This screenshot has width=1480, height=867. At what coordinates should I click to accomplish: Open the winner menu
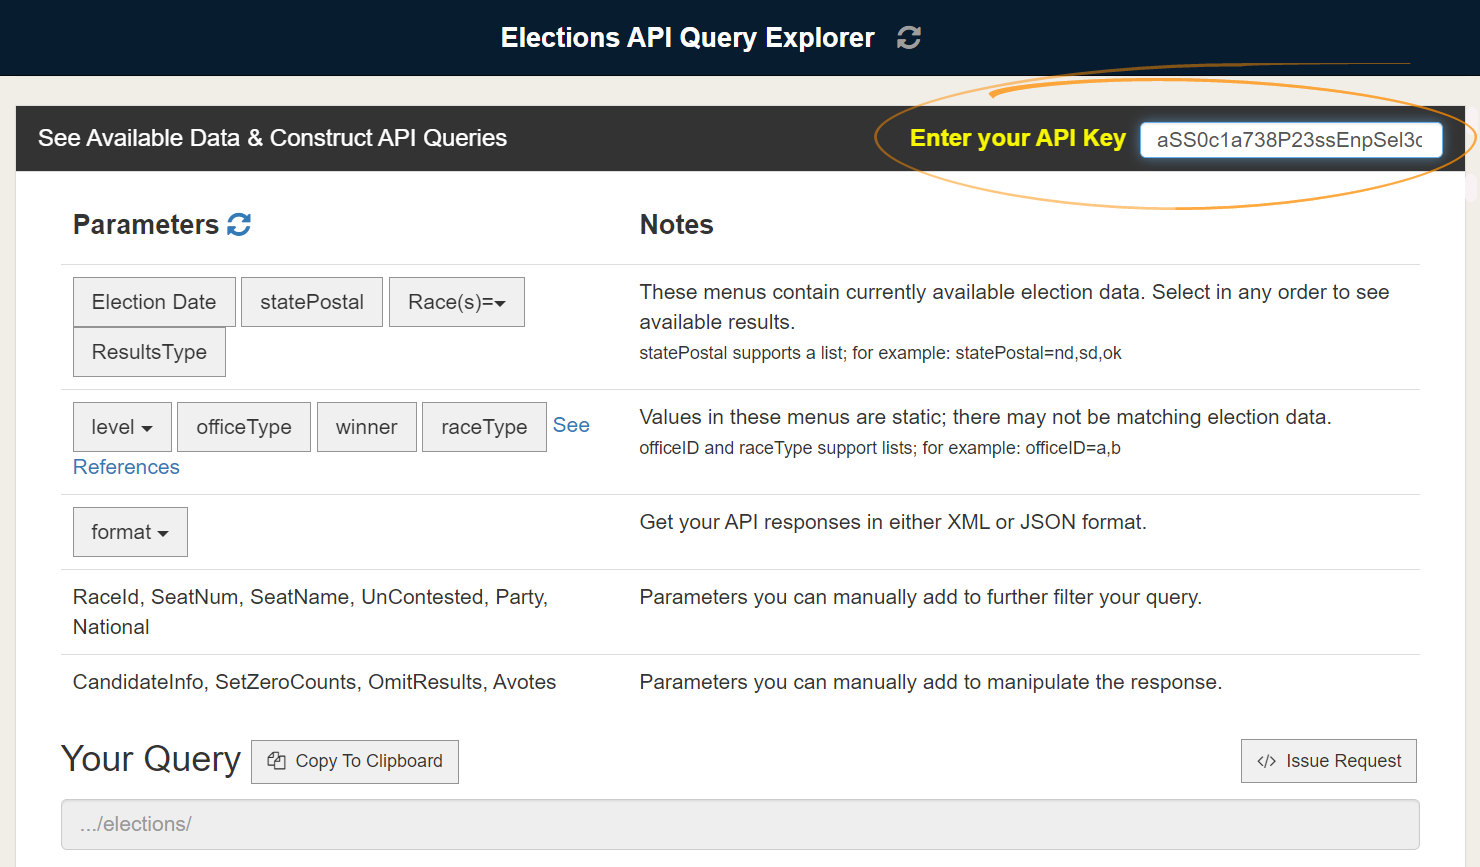(x=367, y=427)
